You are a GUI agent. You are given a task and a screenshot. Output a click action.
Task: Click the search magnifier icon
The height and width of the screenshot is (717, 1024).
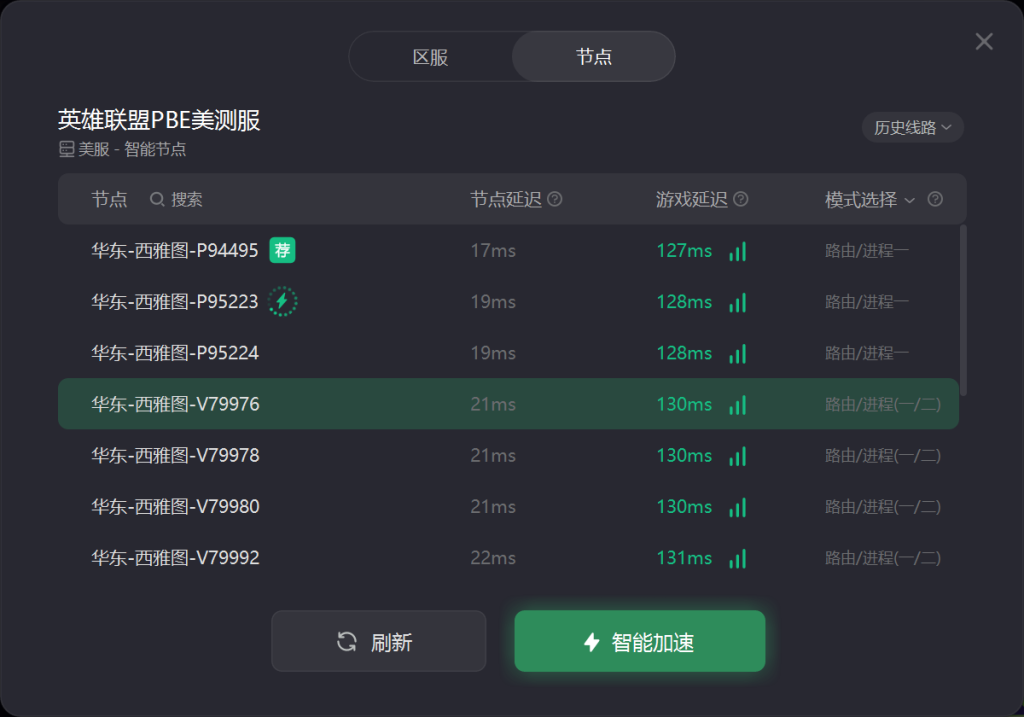click(157, 199)
